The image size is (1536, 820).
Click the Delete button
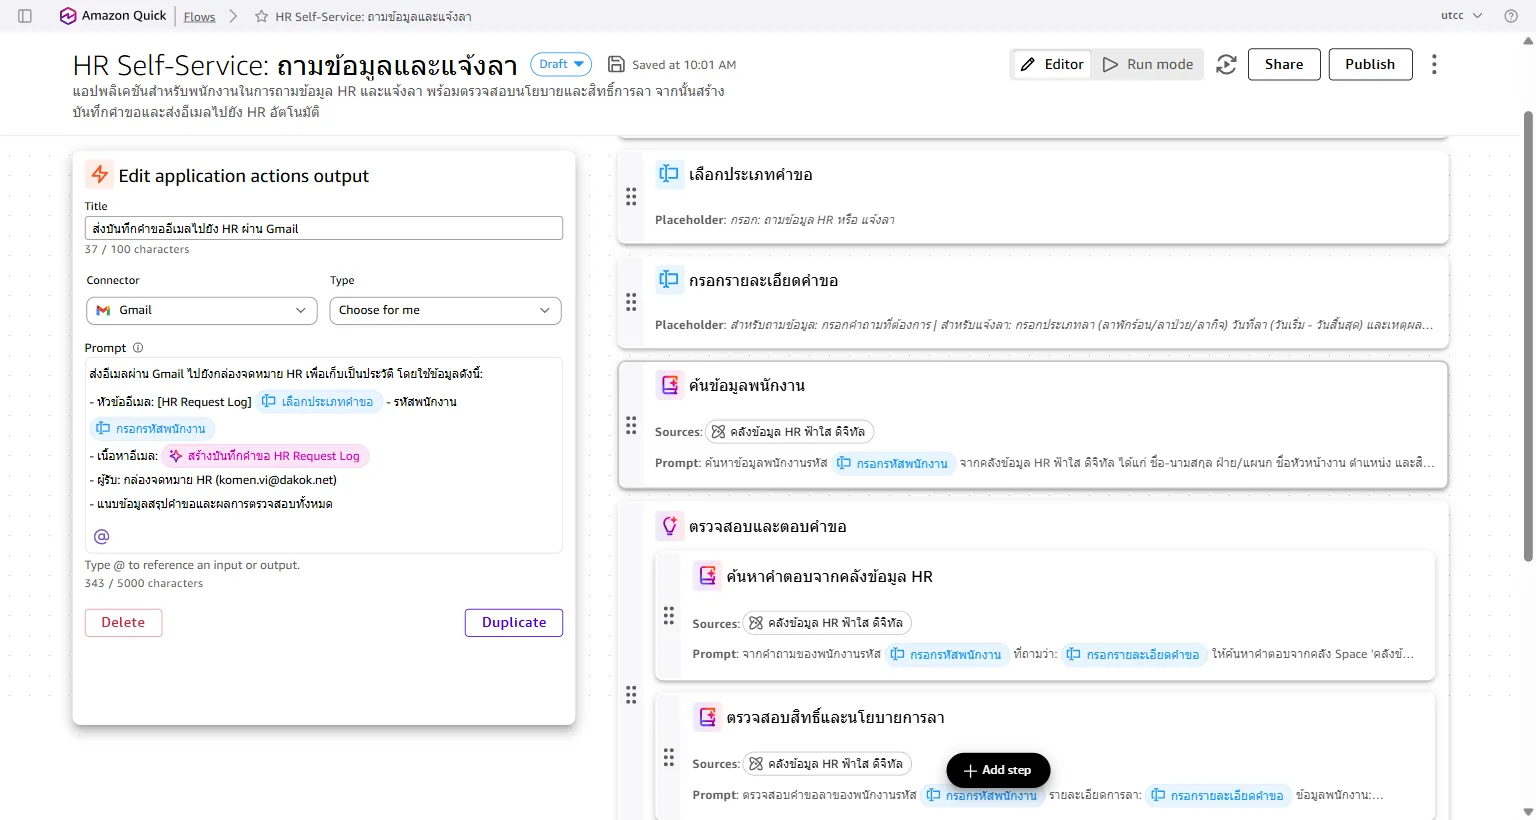[x=123, y=622]
